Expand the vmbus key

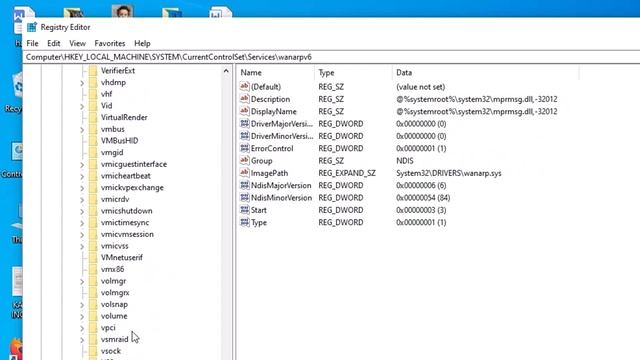pos(82,129)
